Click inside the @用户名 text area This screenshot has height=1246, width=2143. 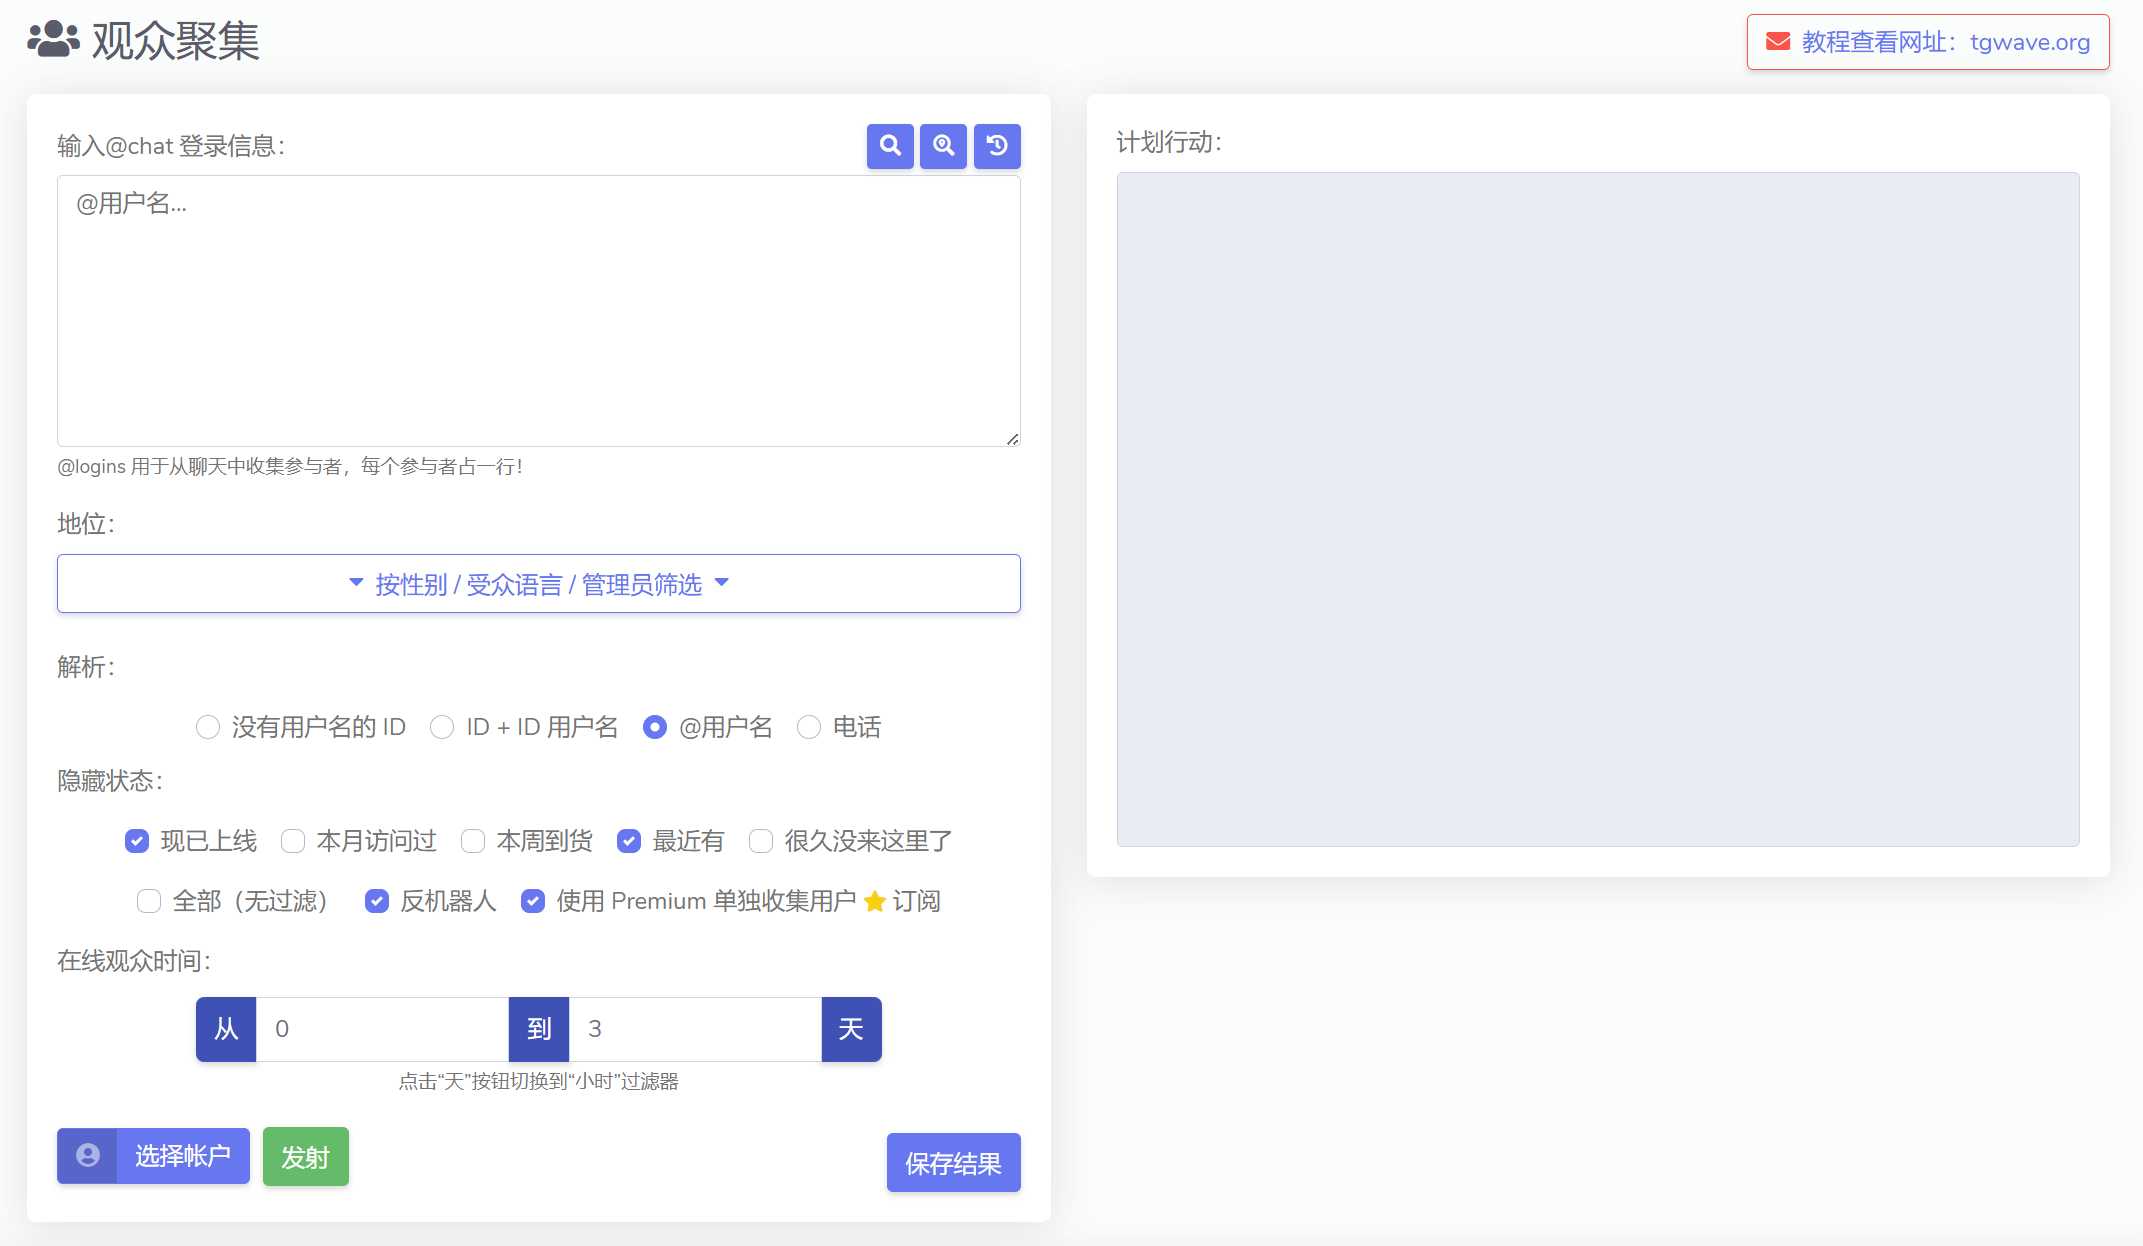pyautogui.click(x=538, y=310)
